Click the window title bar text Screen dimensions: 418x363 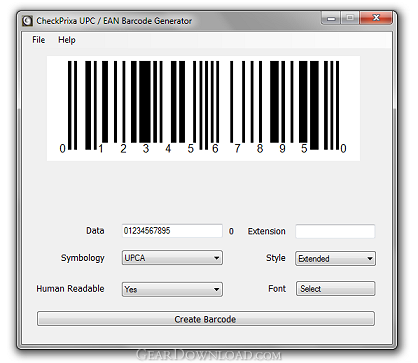click(x=114, y=21)
